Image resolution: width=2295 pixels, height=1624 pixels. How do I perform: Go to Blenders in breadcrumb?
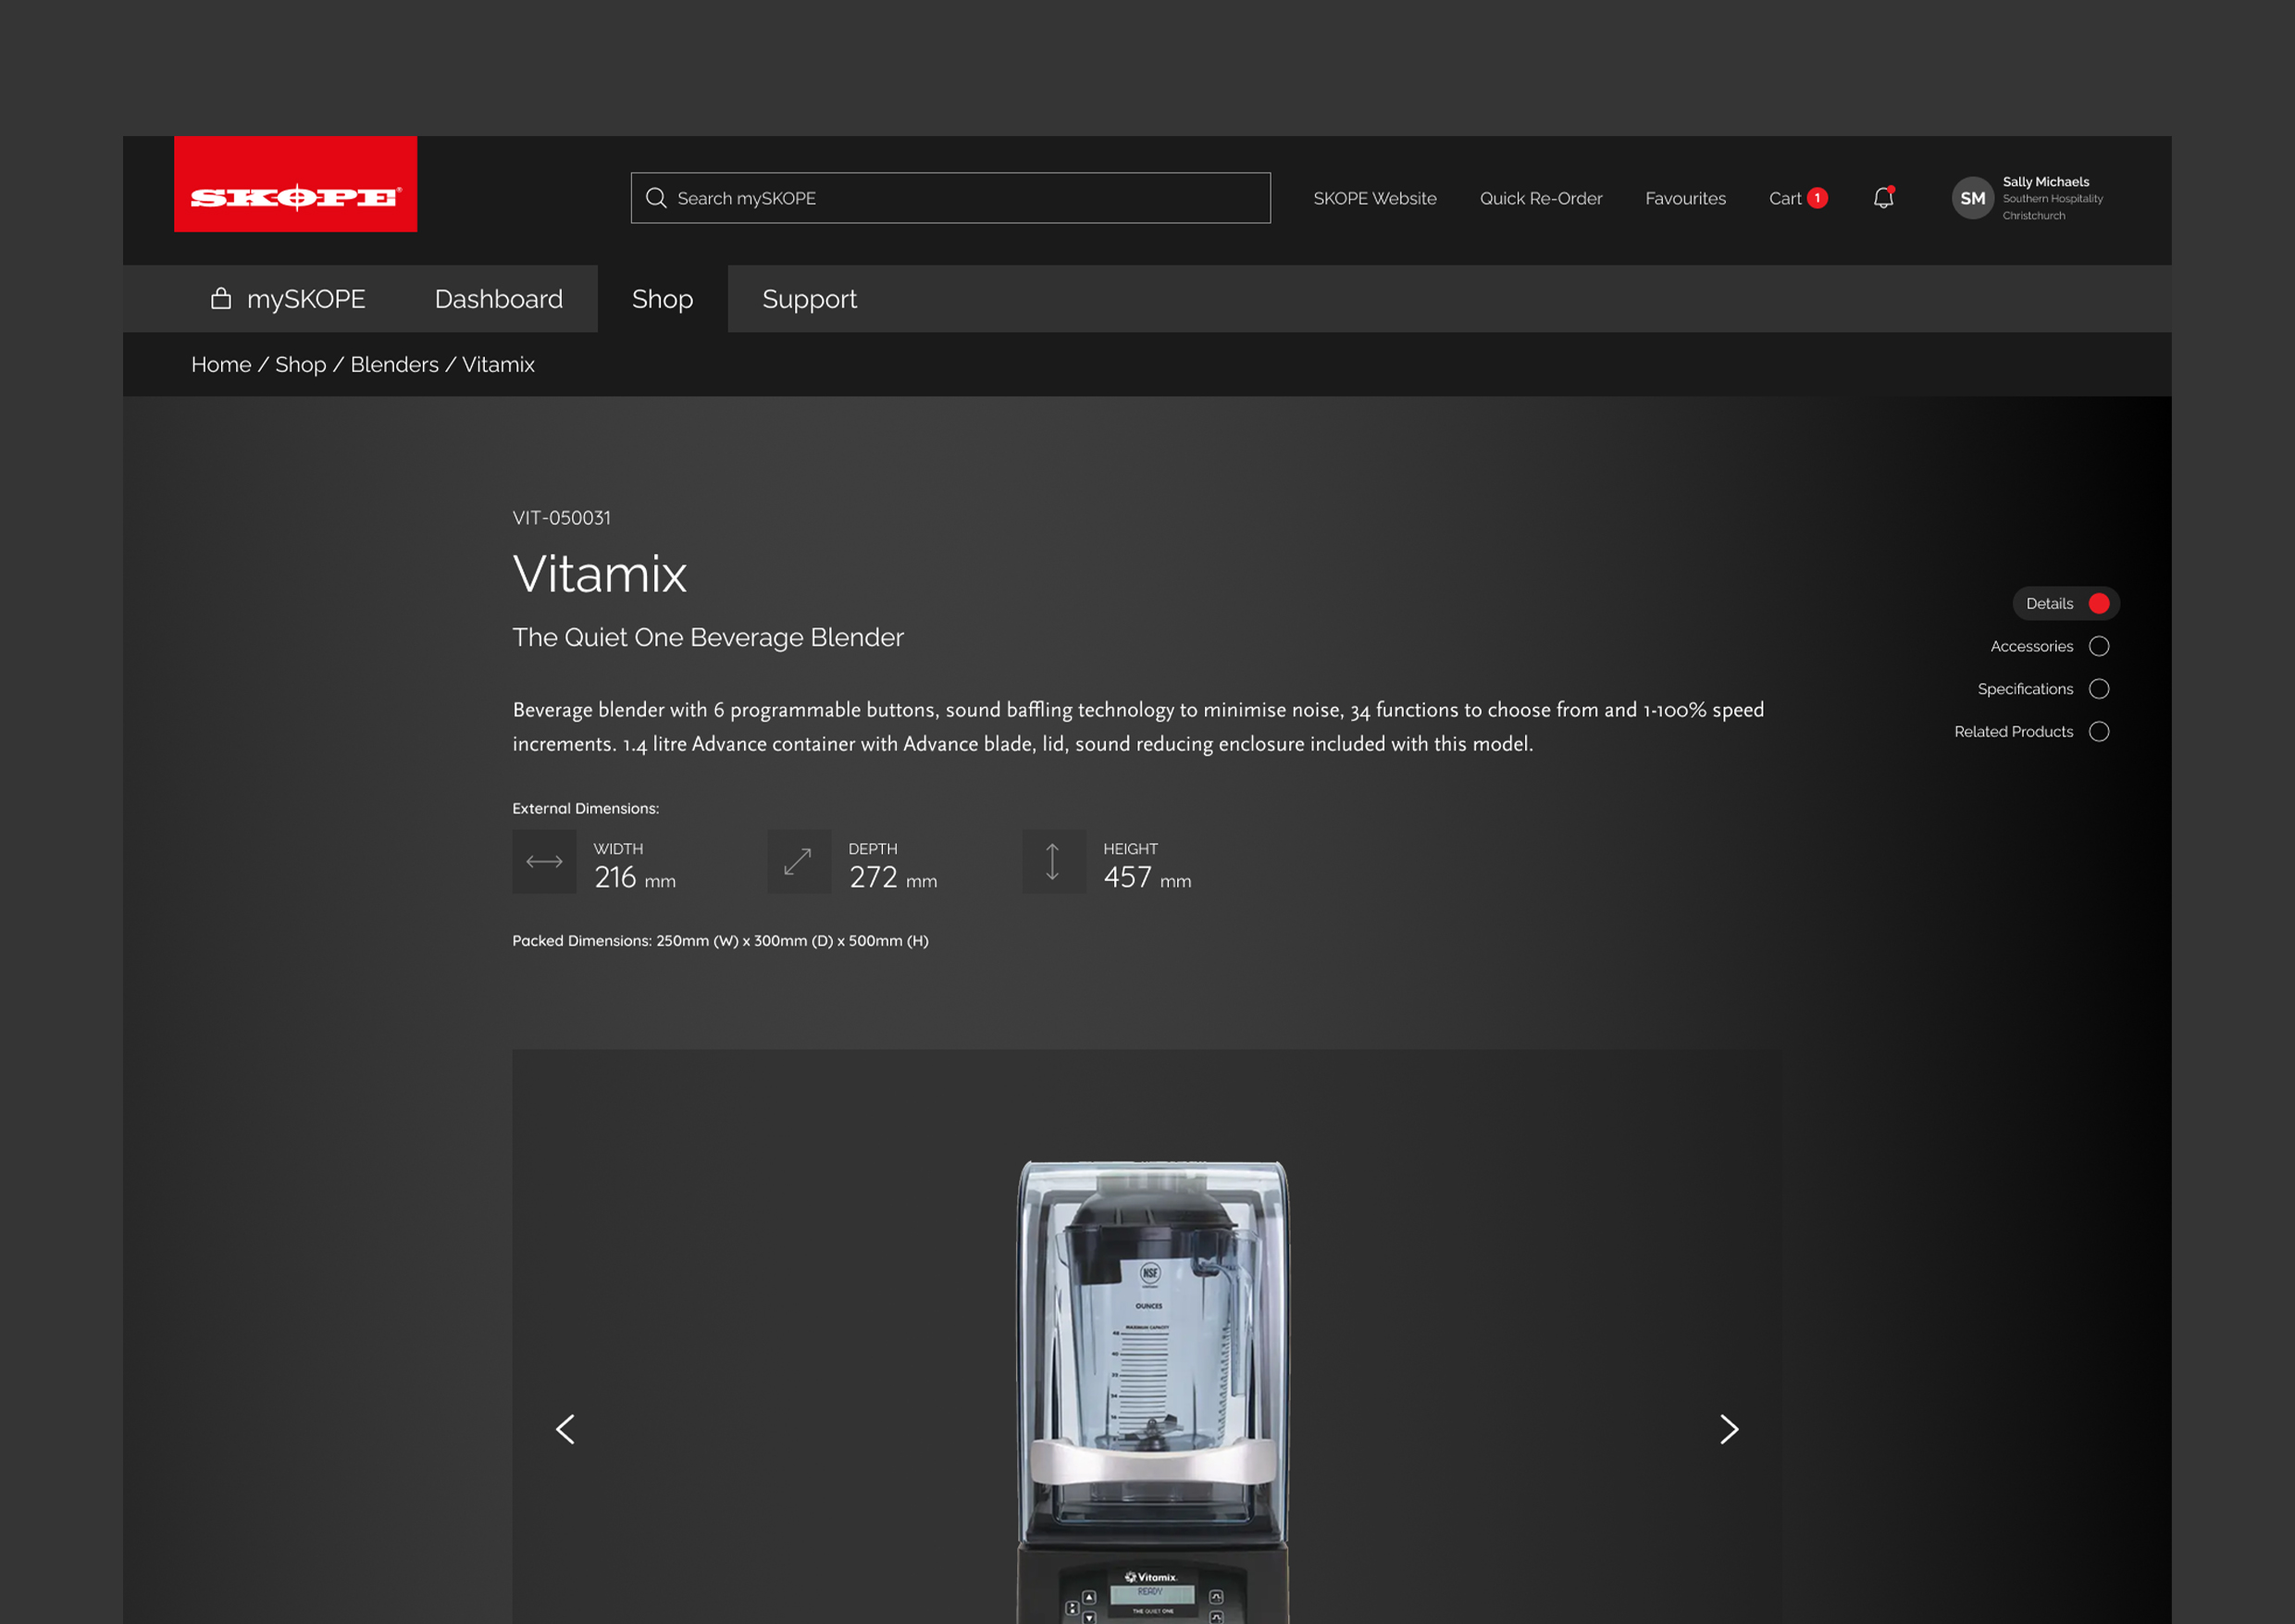coord(394,365)
